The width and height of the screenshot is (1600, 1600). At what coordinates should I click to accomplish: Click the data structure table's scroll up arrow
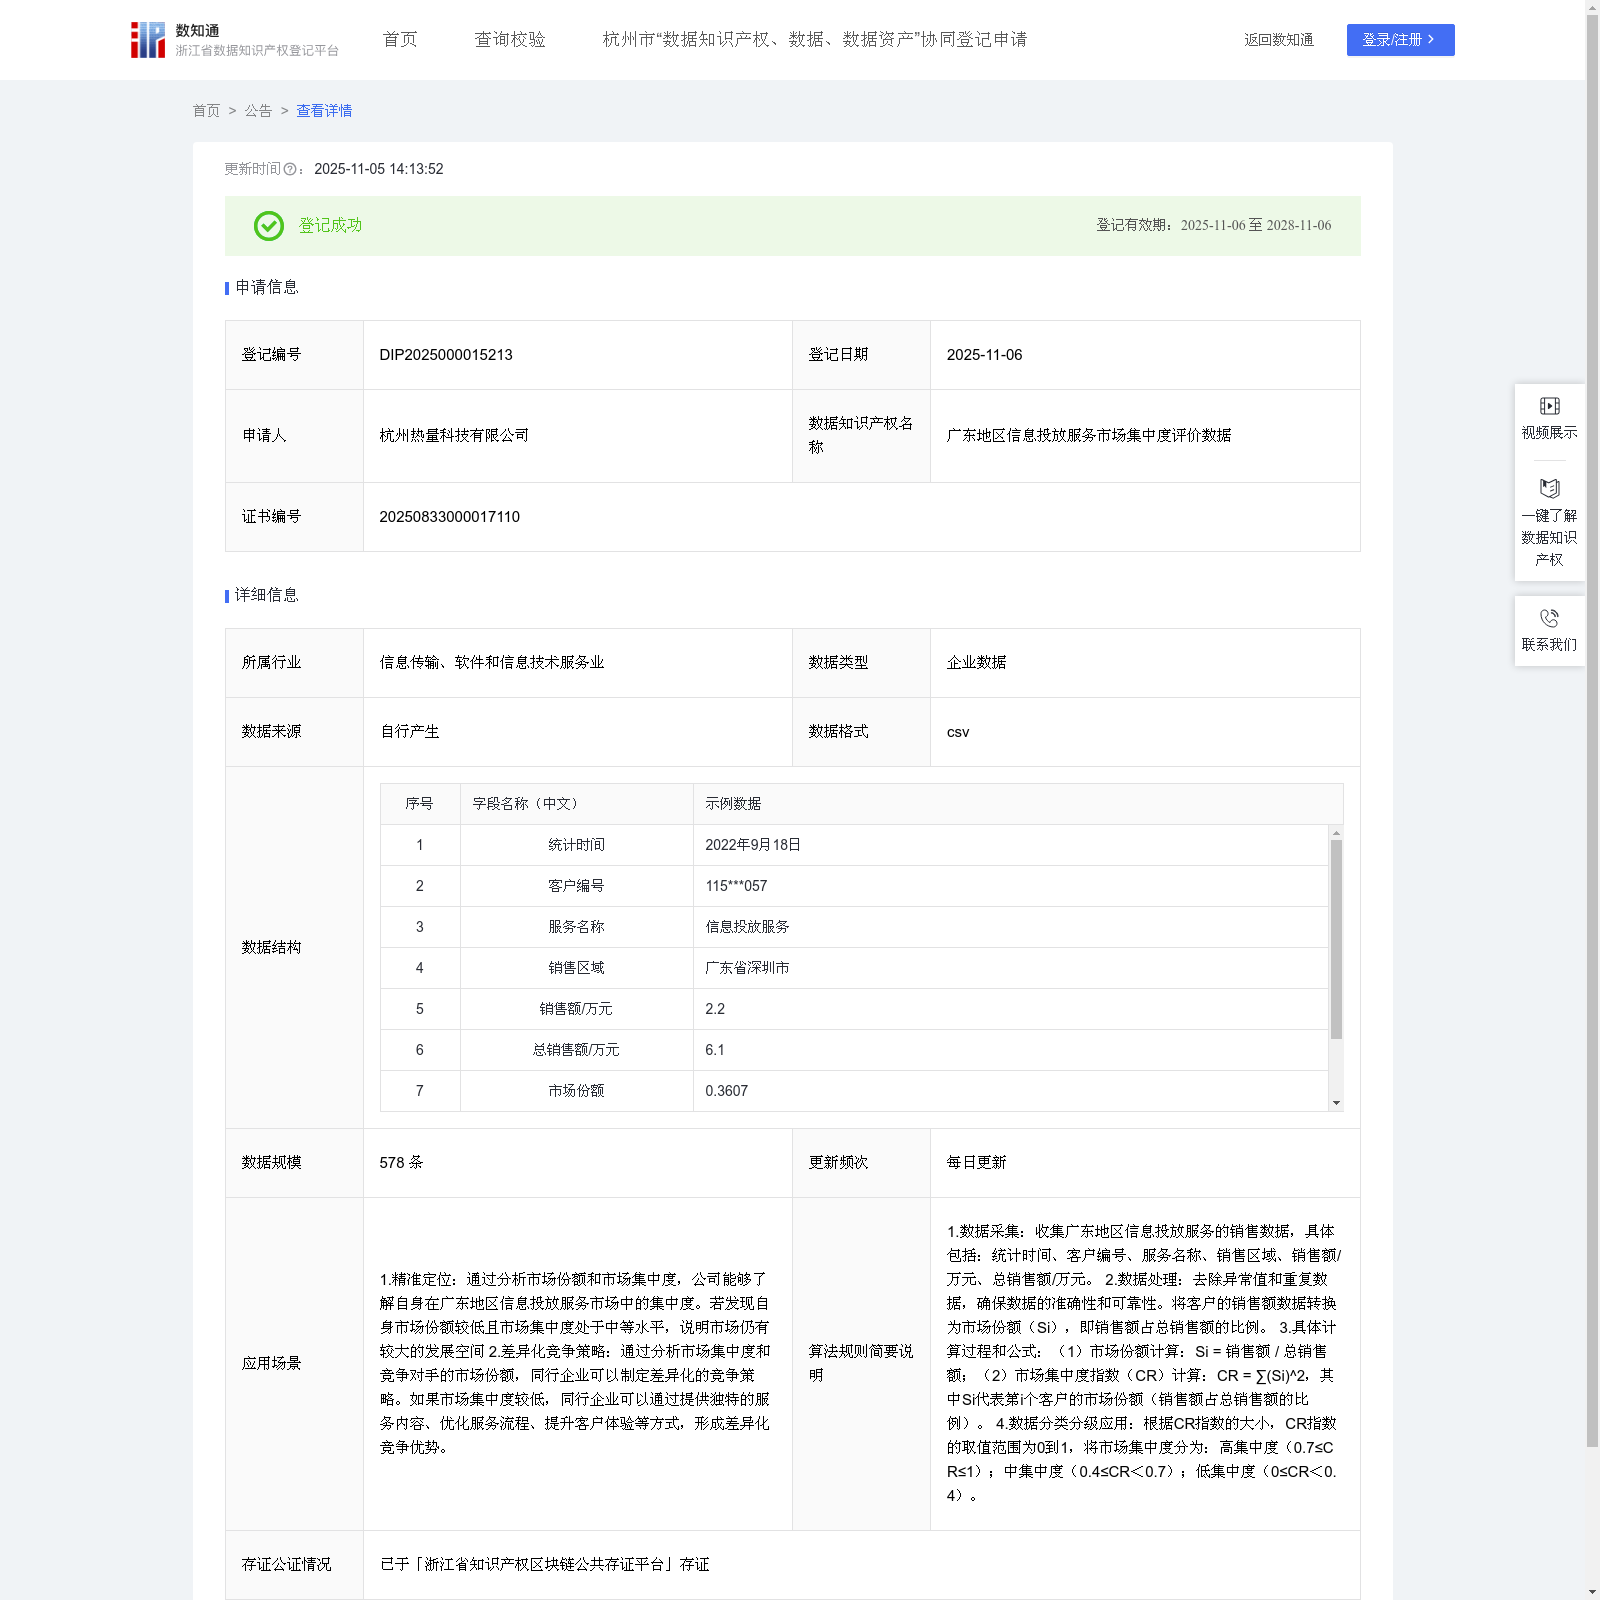pos(1336,833)
